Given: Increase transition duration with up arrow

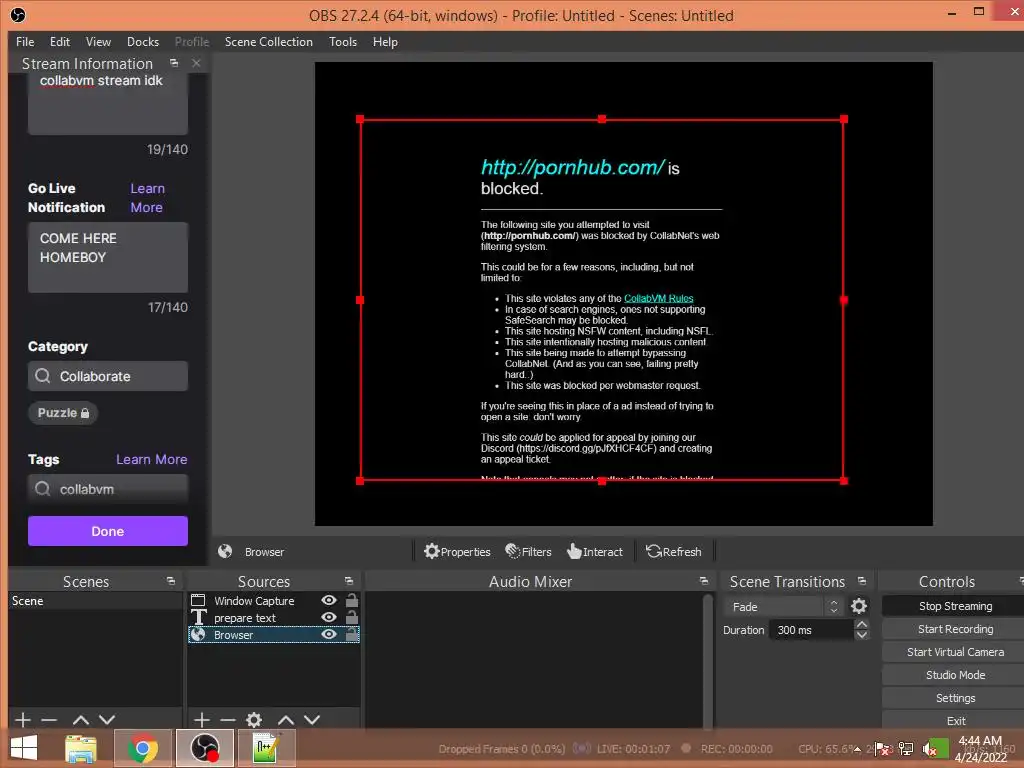Looking at the screenshot, I should [x=862, y=625].
